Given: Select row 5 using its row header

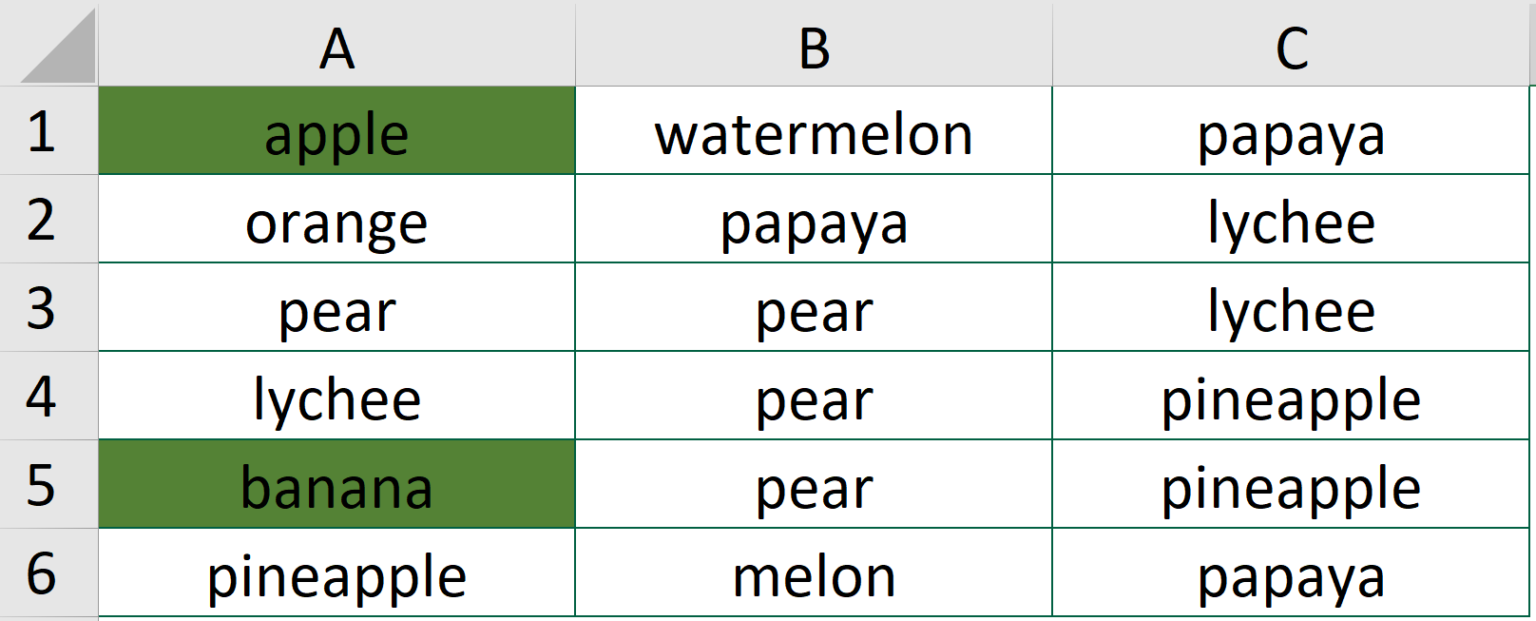Looking at the screenshot, I should pyautogui.click(x=47, y=486).
